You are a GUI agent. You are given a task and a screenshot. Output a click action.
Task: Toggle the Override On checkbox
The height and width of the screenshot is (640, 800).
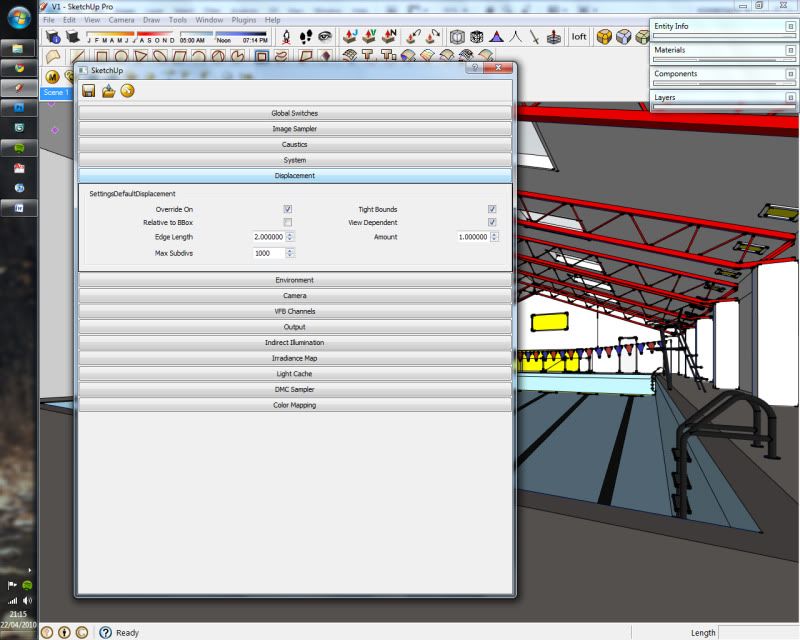click(288, 209)
